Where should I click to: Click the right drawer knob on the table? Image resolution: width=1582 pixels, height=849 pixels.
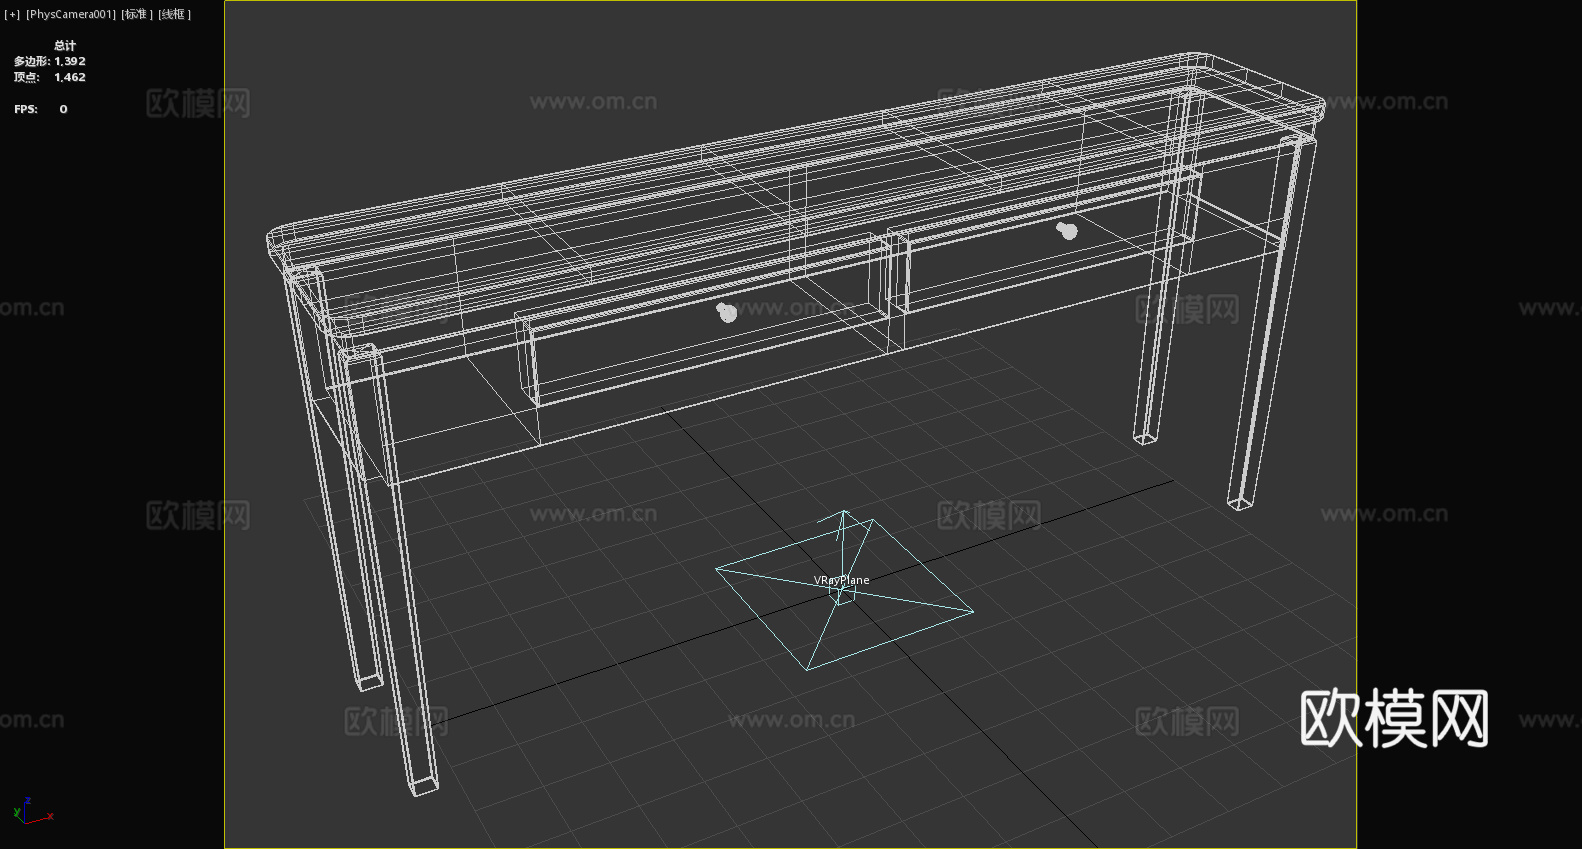pyautogui.click(x=1067, y=230)
